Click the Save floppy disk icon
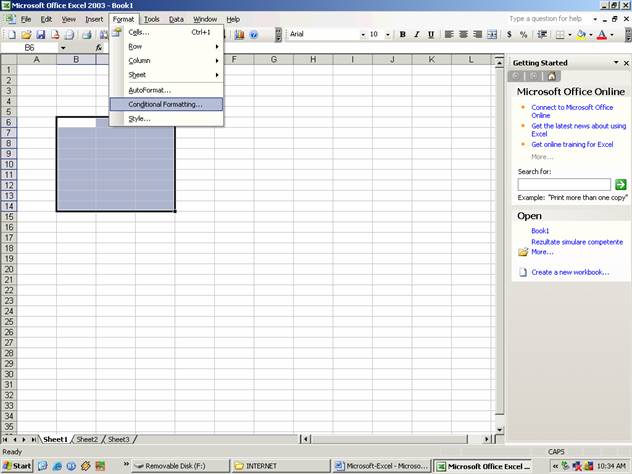The image size is (632, 474). coord(41,35)
